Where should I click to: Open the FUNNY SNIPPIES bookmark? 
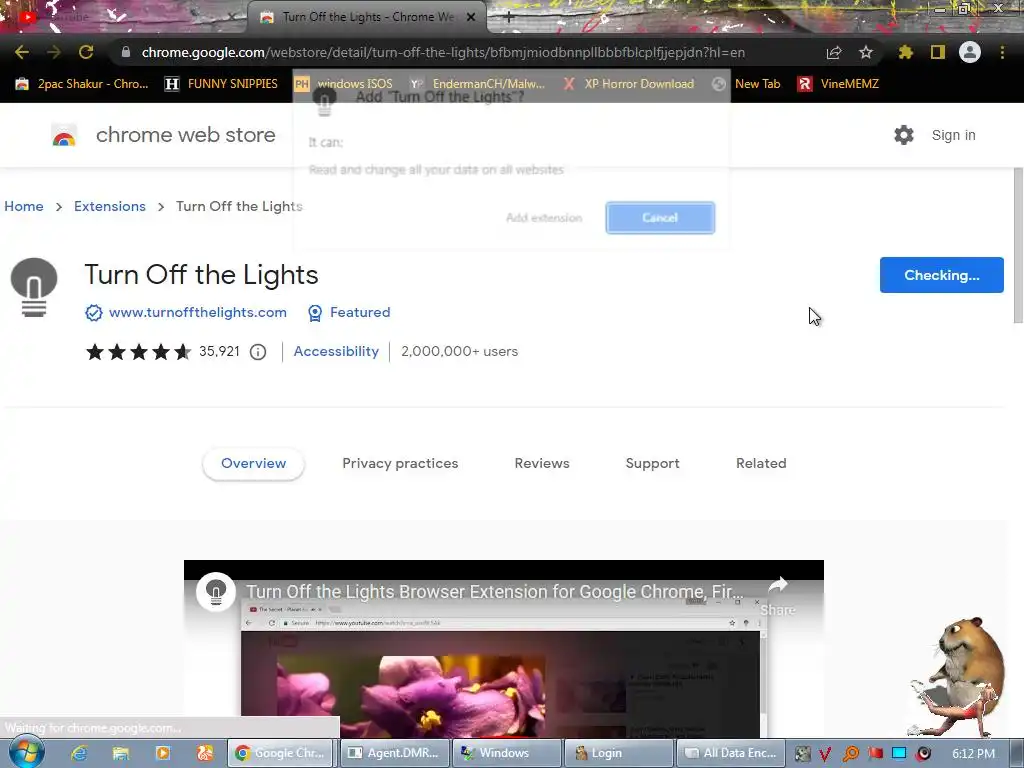pyautogui.click(x=221, y=84)
